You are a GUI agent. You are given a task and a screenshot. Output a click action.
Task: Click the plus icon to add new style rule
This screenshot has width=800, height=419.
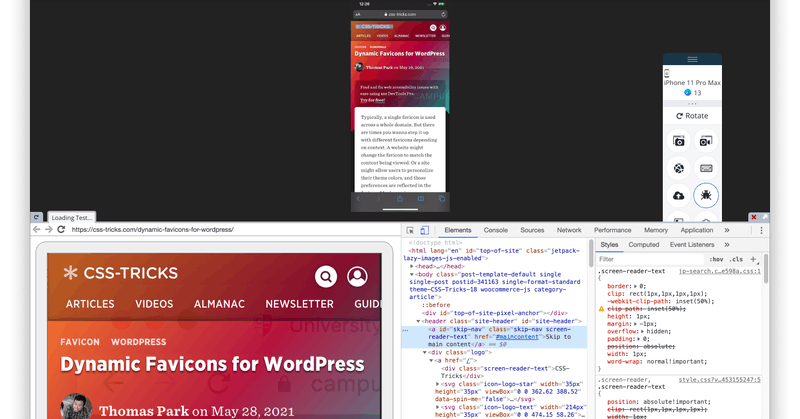coord(753,259)
